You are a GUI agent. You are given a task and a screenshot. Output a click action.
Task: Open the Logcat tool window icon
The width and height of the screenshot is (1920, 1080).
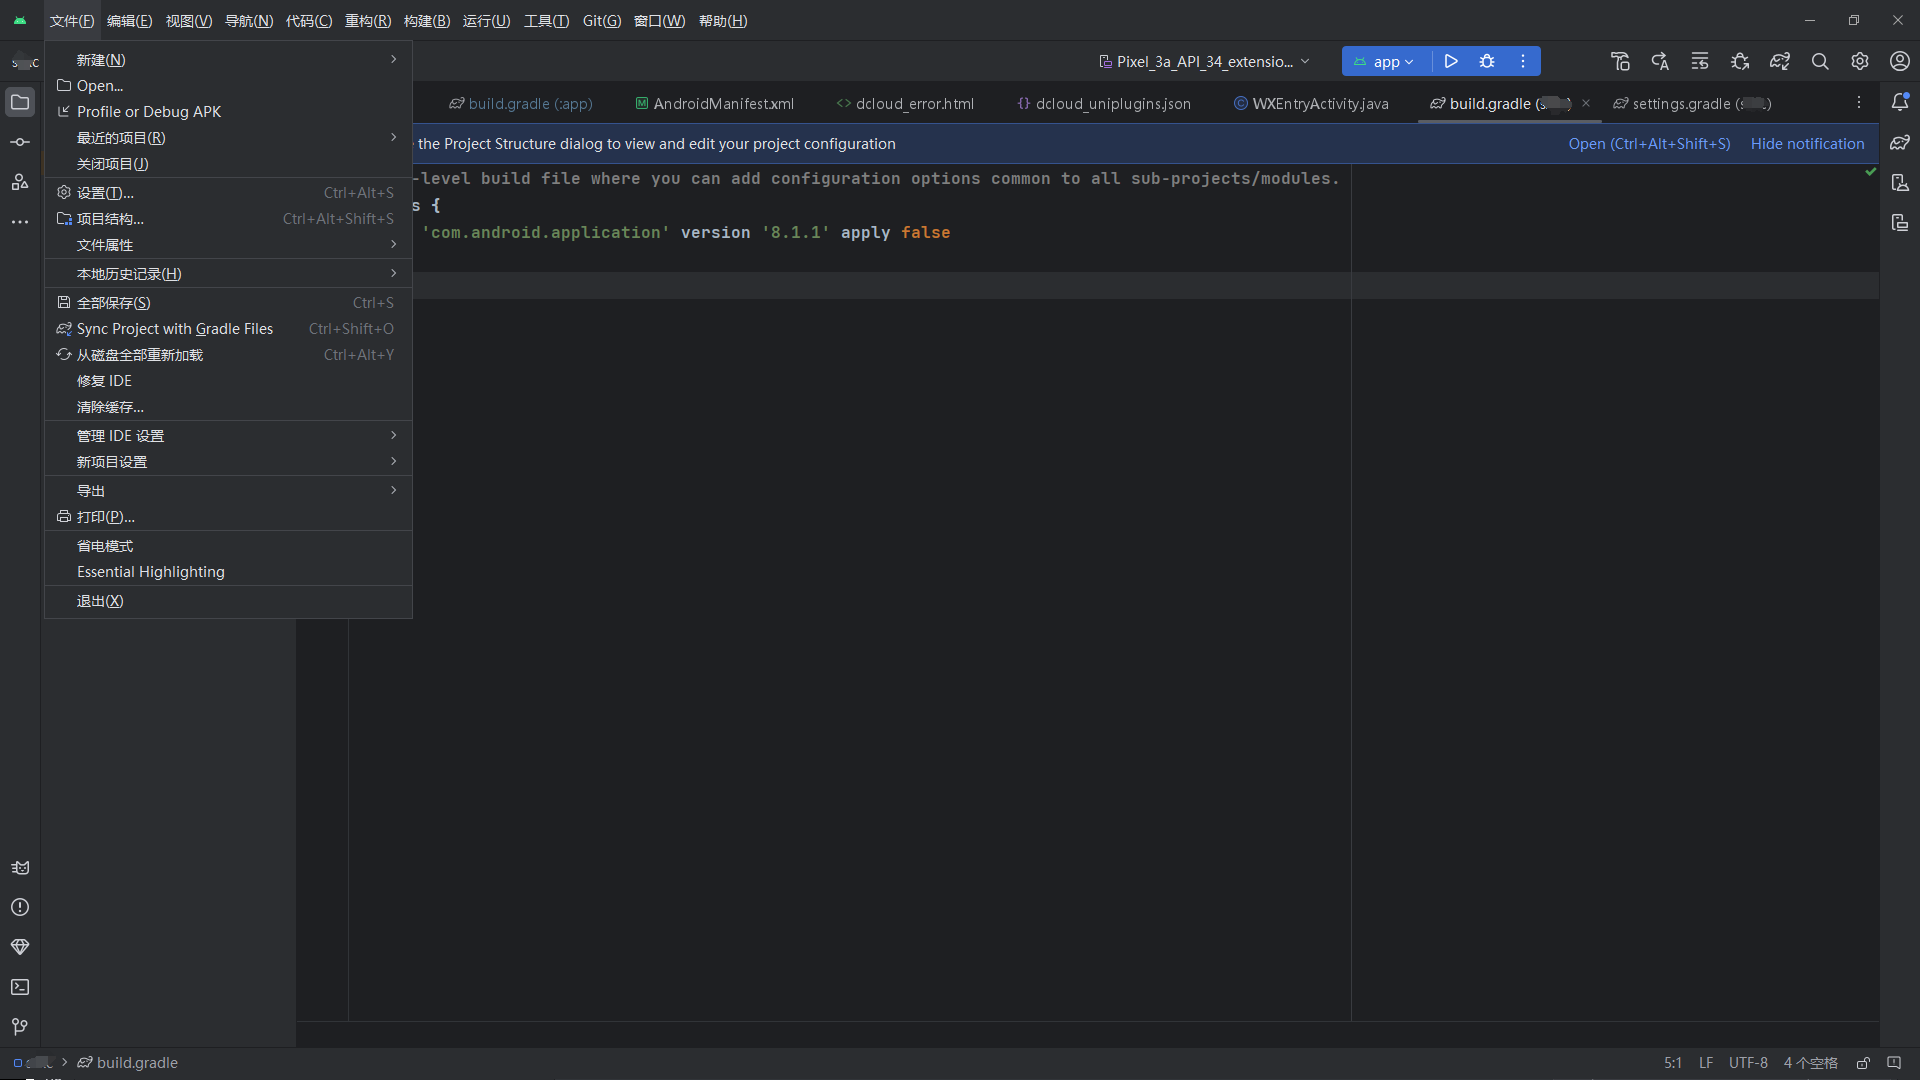click(20, 868)
